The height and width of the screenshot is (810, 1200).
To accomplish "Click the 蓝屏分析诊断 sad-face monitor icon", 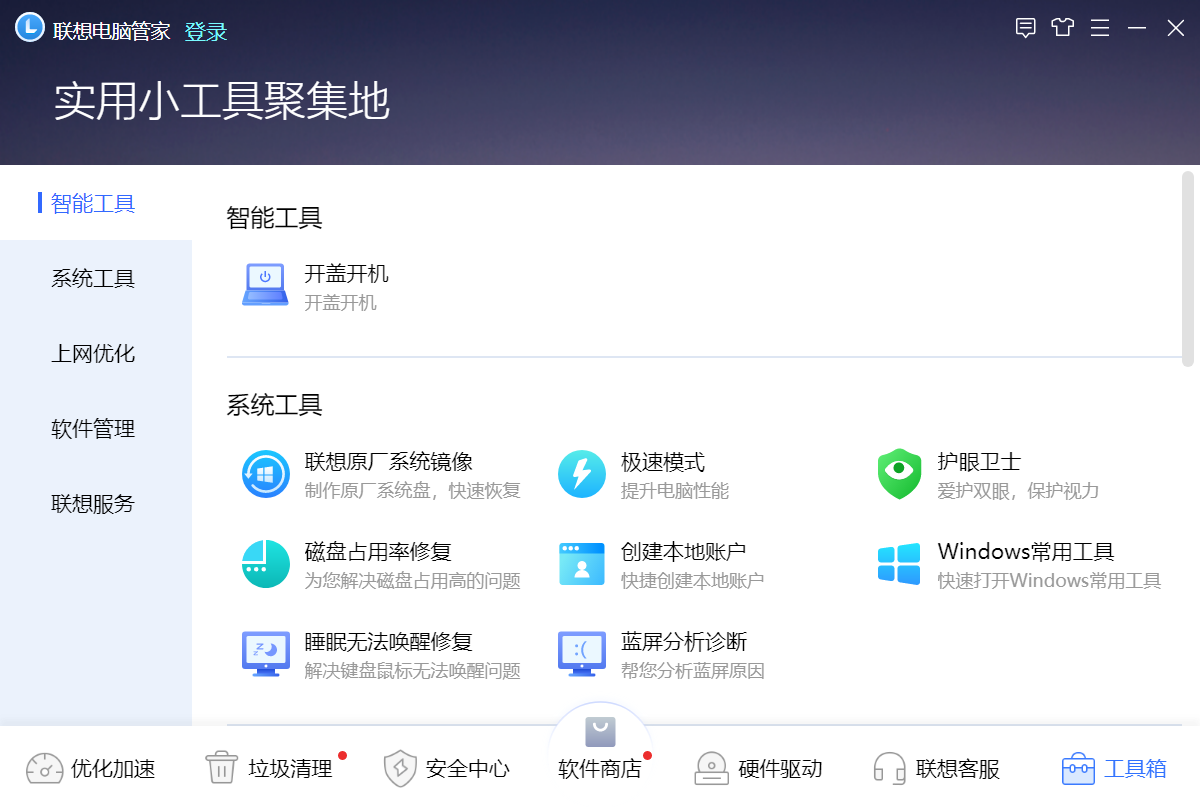I will coord(582,654).
